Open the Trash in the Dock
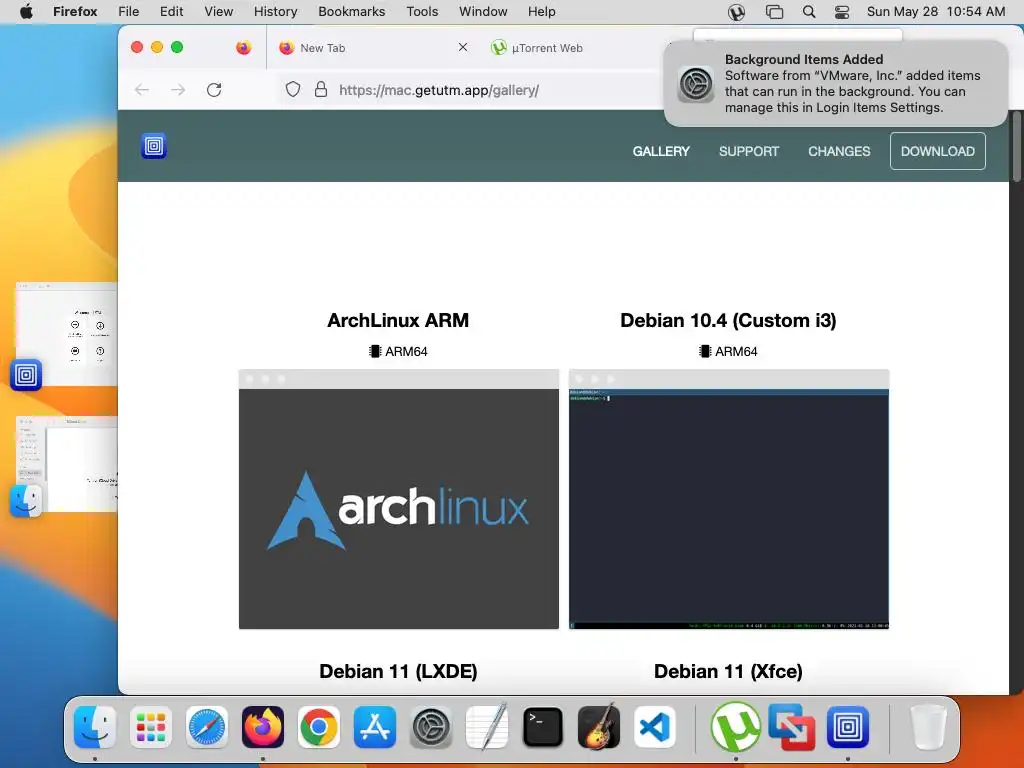This screenshot has width=1024, height=768. point(928,727)
